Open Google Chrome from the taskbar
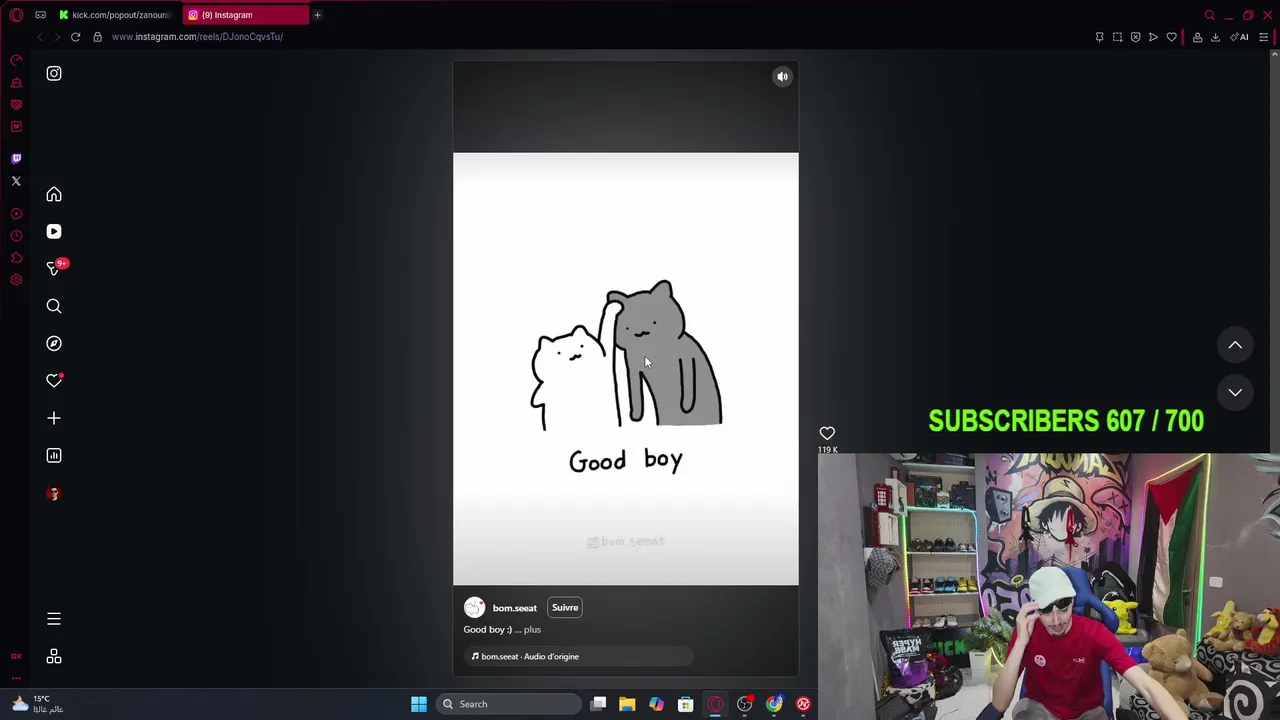Viewport: 1280px width, 720px height. click(x=774, y=704)
